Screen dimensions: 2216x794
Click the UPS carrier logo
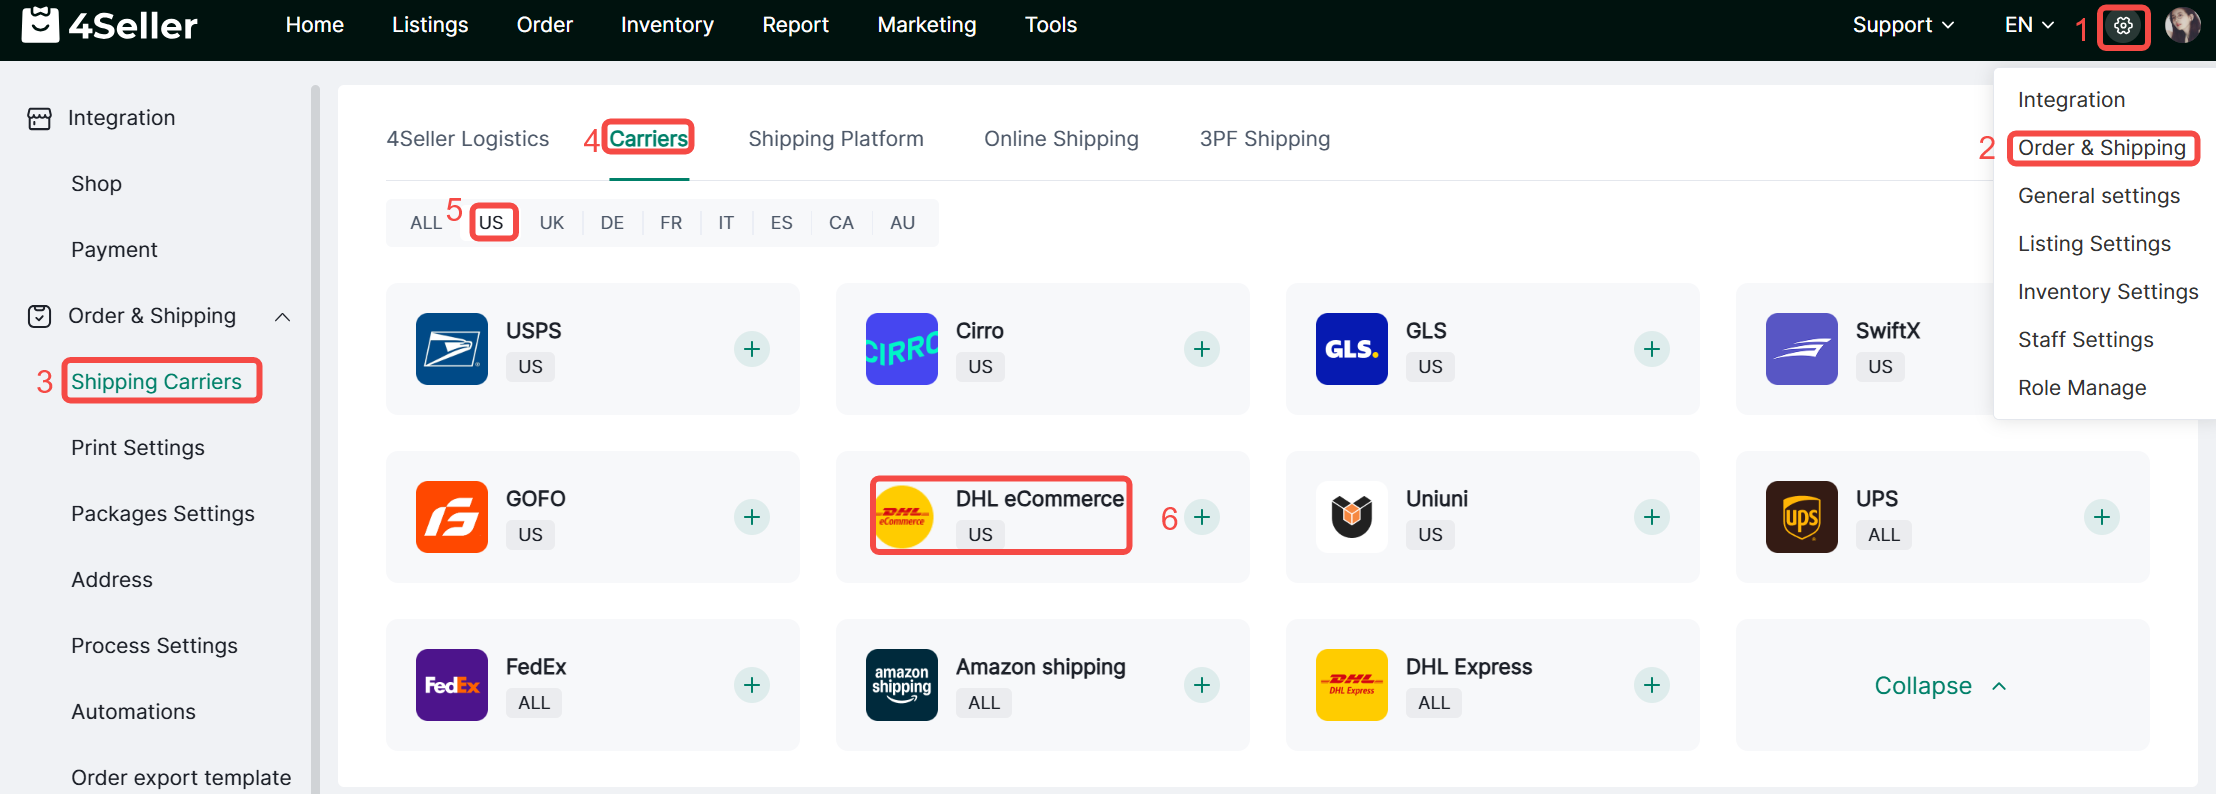[1801, 517]
